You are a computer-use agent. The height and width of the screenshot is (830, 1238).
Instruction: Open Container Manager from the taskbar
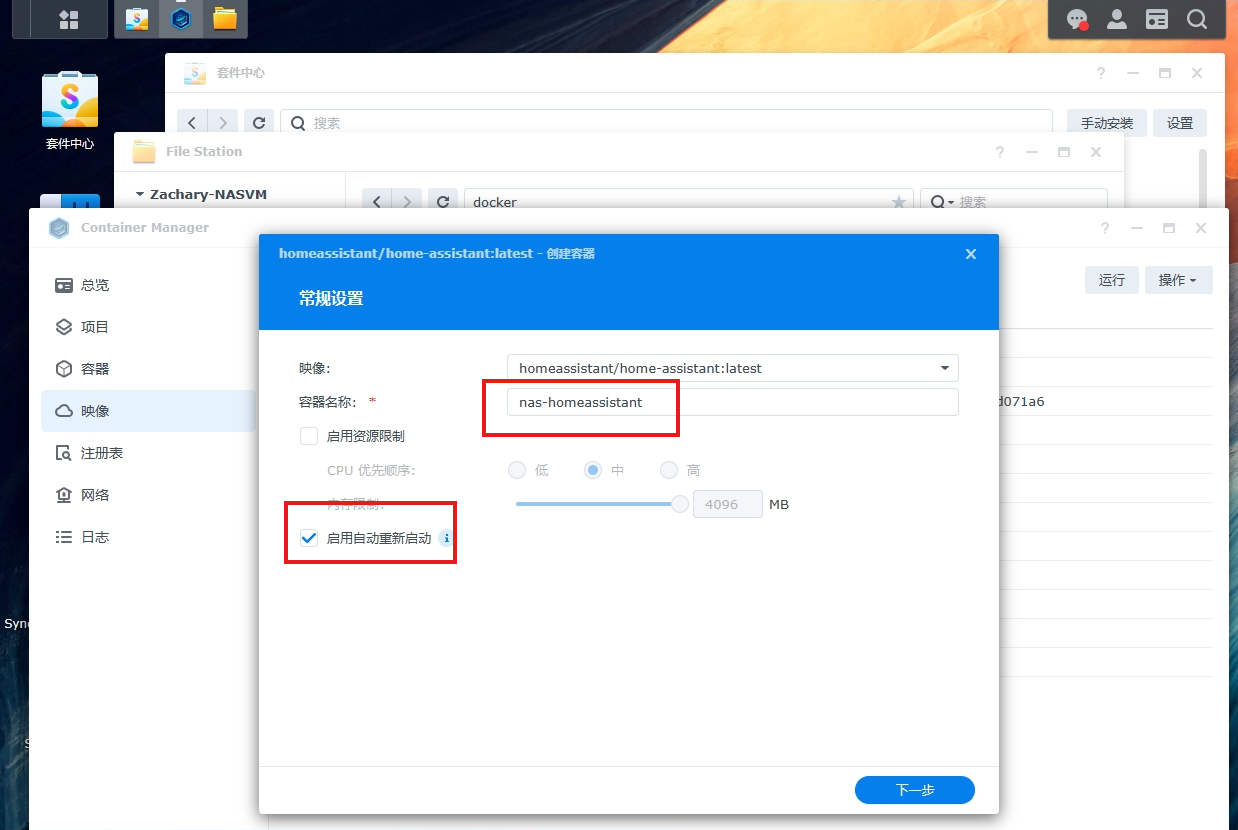click(x=180, y=18)
